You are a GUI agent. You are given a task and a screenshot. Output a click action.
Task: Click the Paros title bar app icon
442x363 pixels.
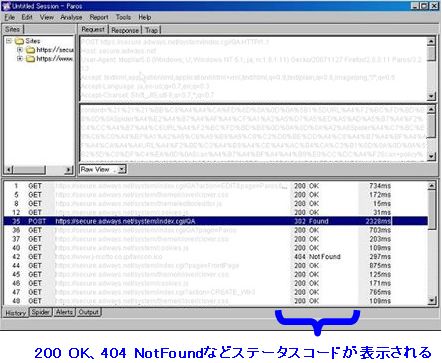coord(7,6)
